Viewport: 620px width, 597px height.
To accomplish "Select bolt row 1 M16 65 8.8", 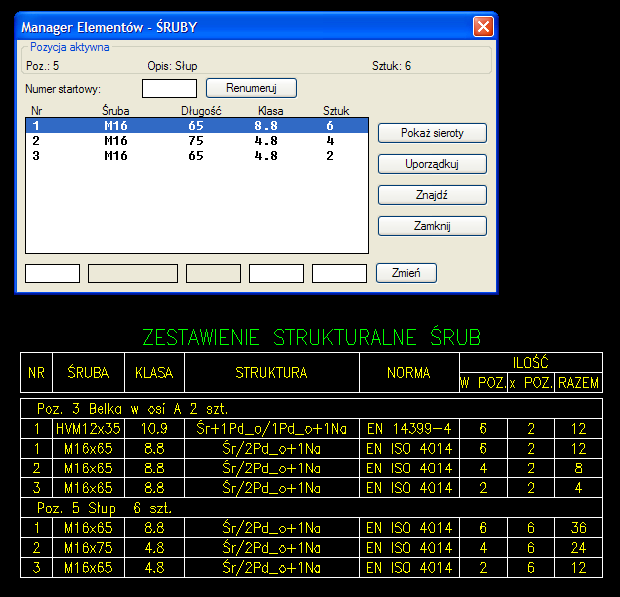I will (197, 126).
